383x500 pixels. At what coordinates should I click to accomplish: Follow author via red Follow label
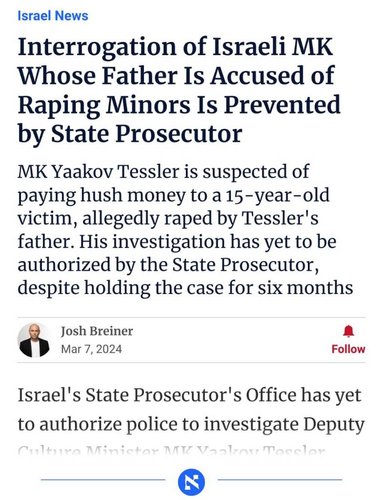click(x=348, y=349)
